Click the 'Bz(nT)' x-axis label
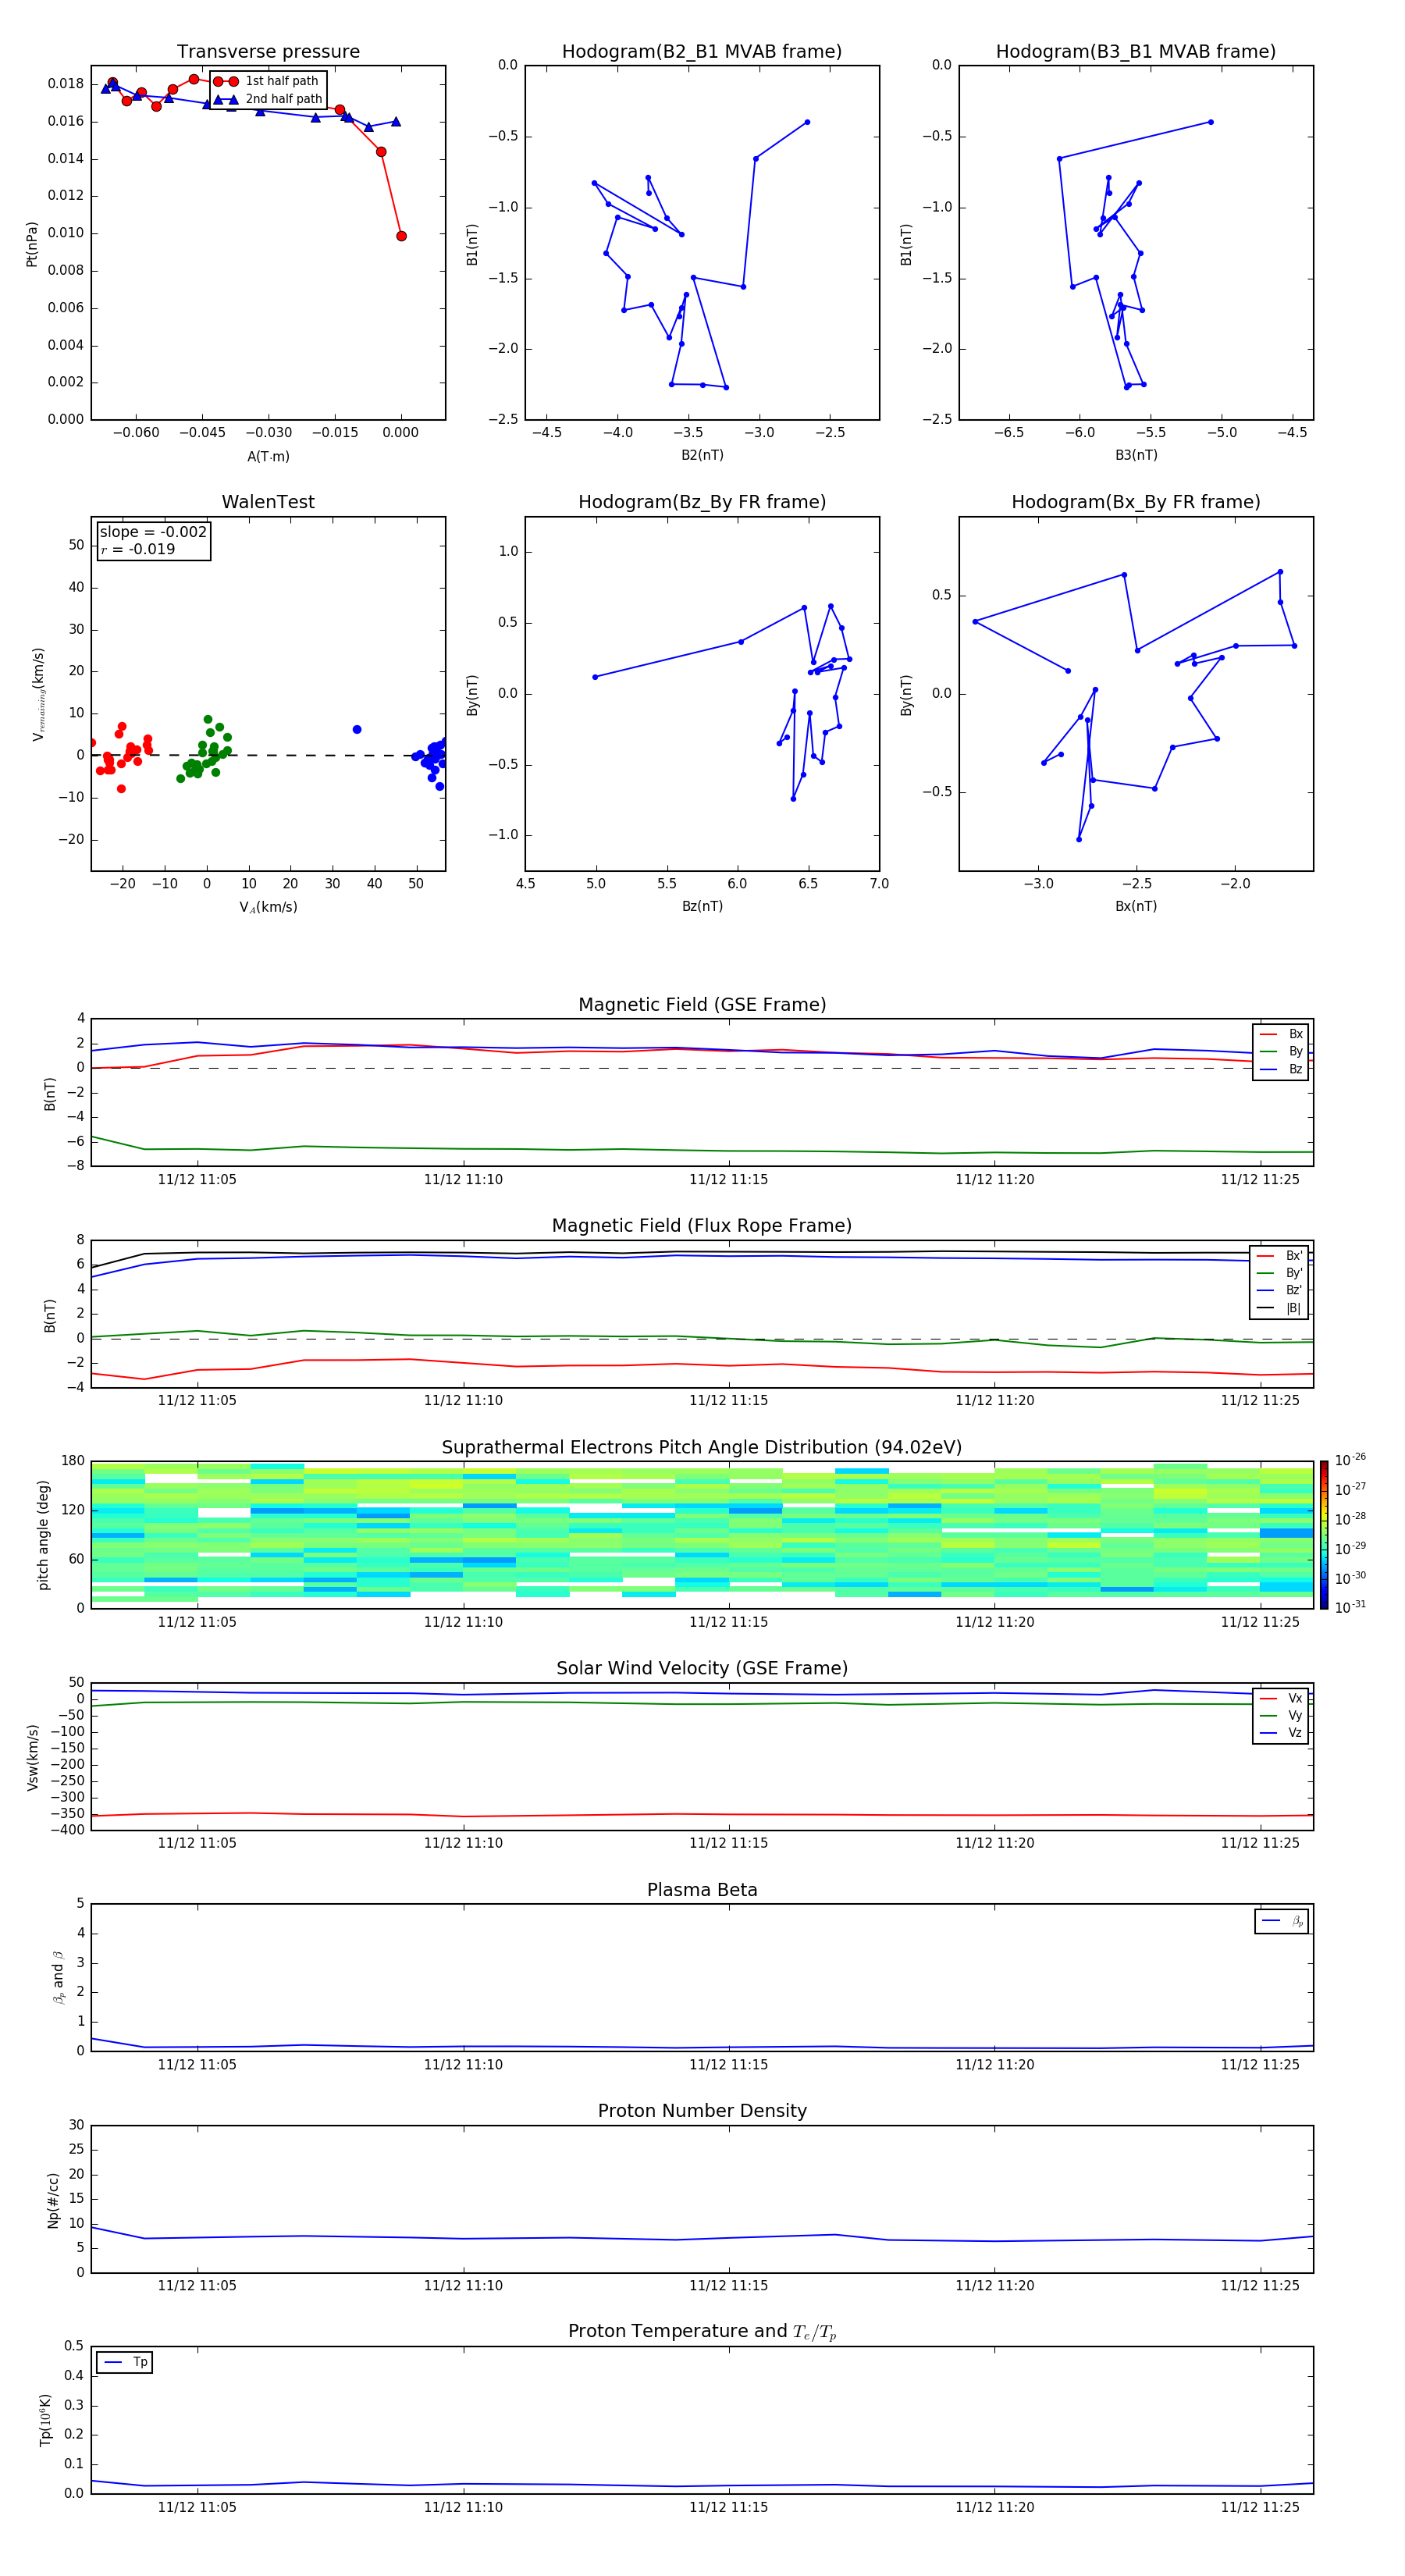1405x2576 pixels. 702,906
